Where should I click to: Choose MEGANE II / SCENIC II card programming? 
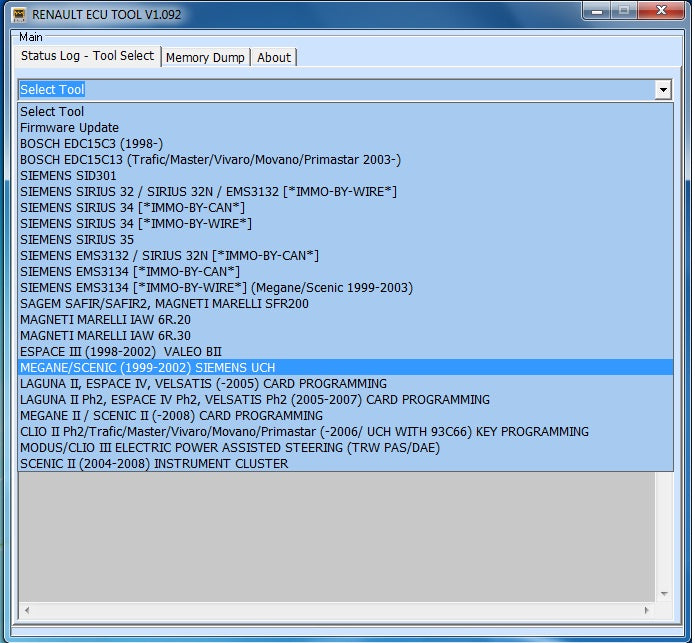171,416
